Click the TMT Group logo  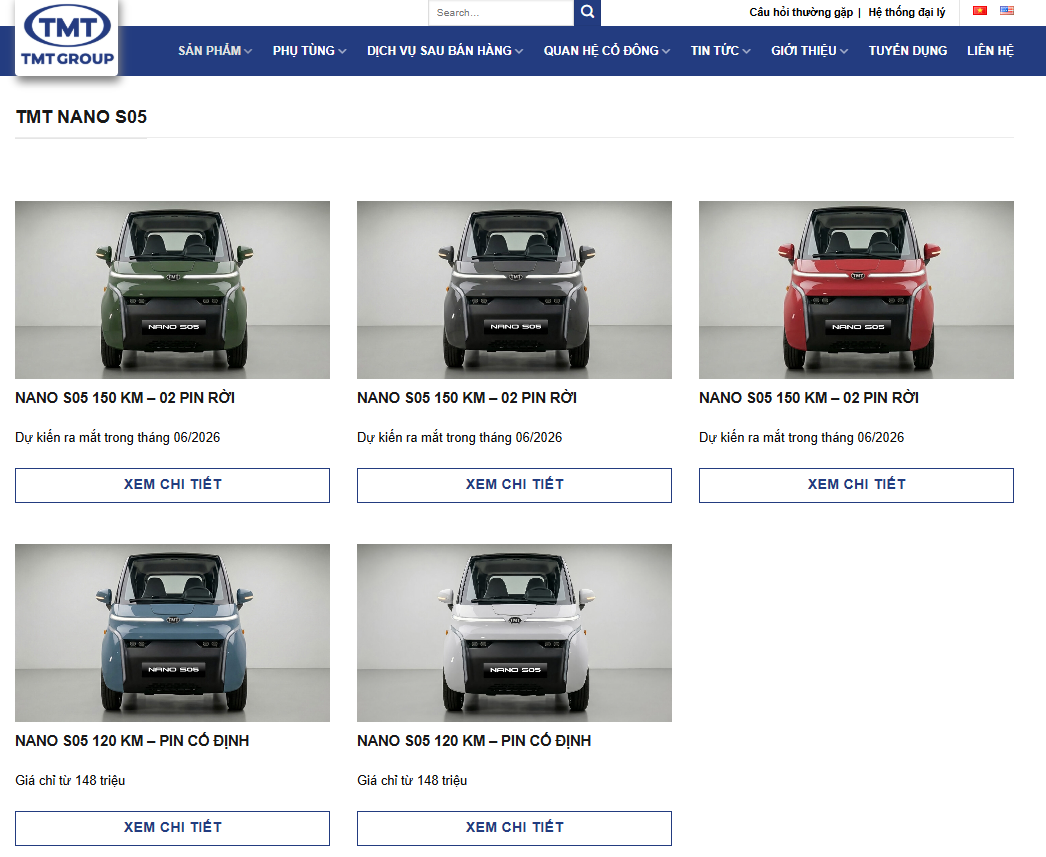(x=67, y=36)
